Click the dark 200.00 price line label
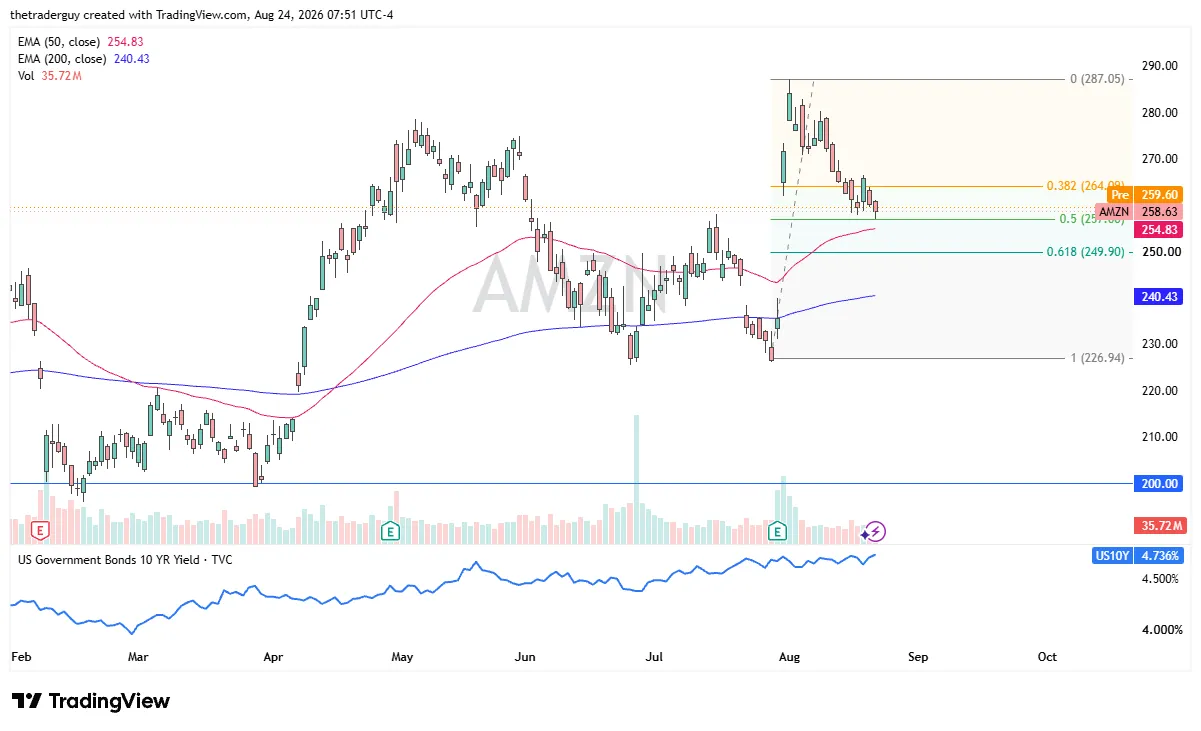This screenshot has width=1201, height=731. click(x=1161, y=483)
